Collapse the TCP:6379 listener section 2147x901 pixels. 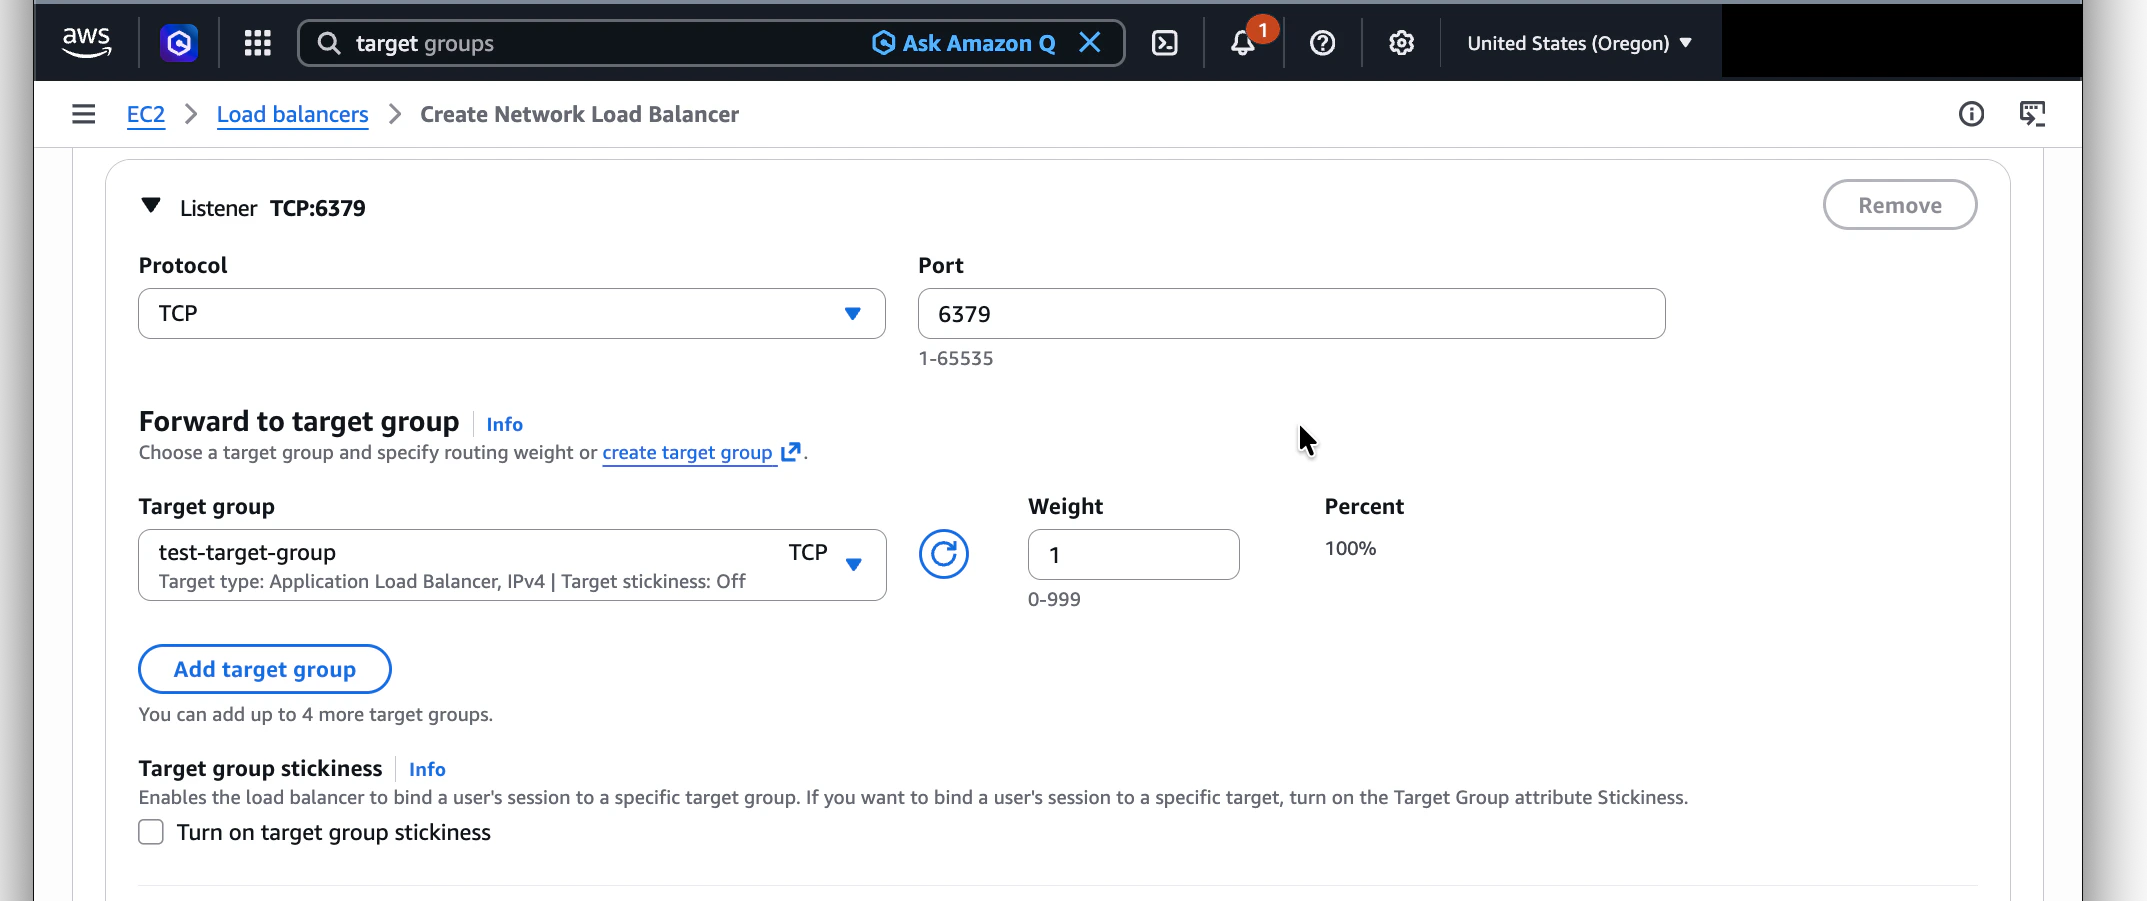tap(151, 205)
